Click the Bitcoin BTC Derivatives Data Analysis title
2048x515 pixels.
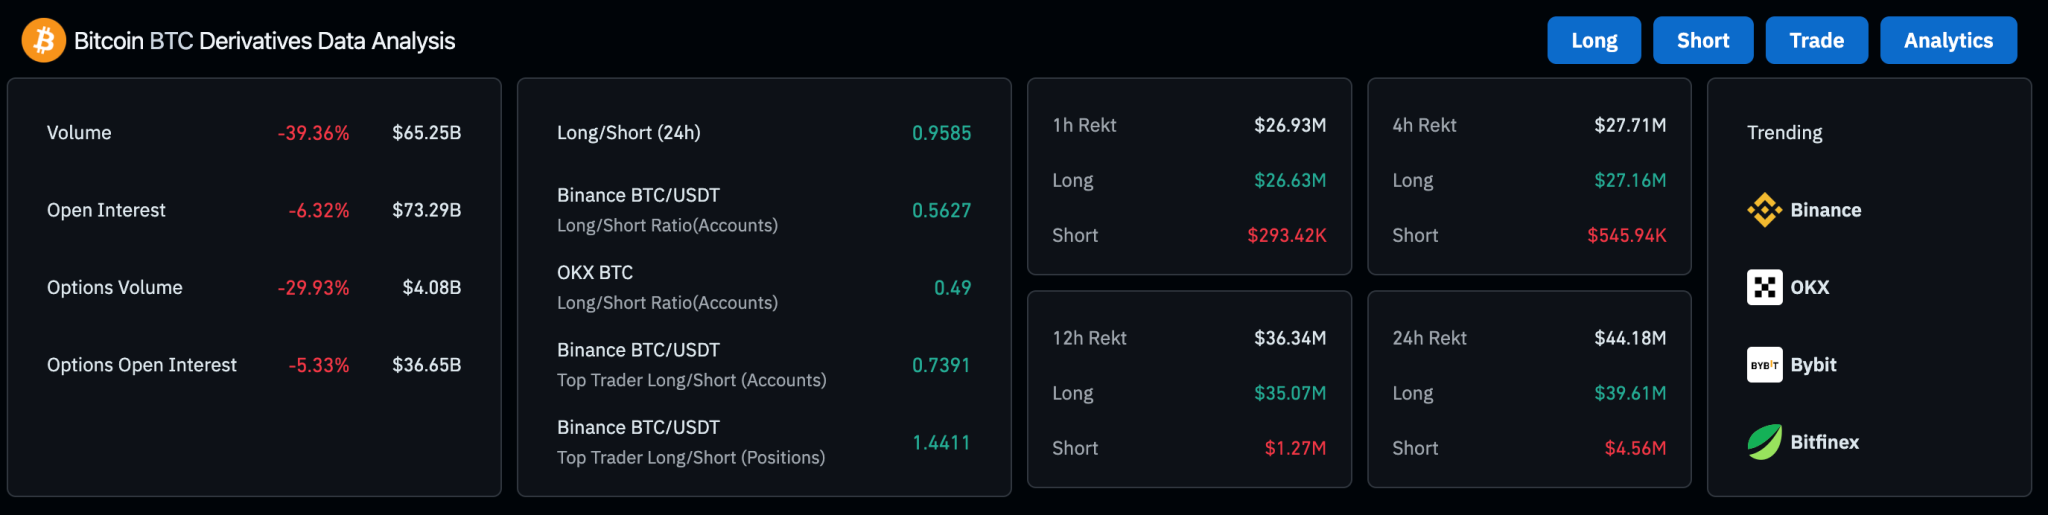coord(264,40)
